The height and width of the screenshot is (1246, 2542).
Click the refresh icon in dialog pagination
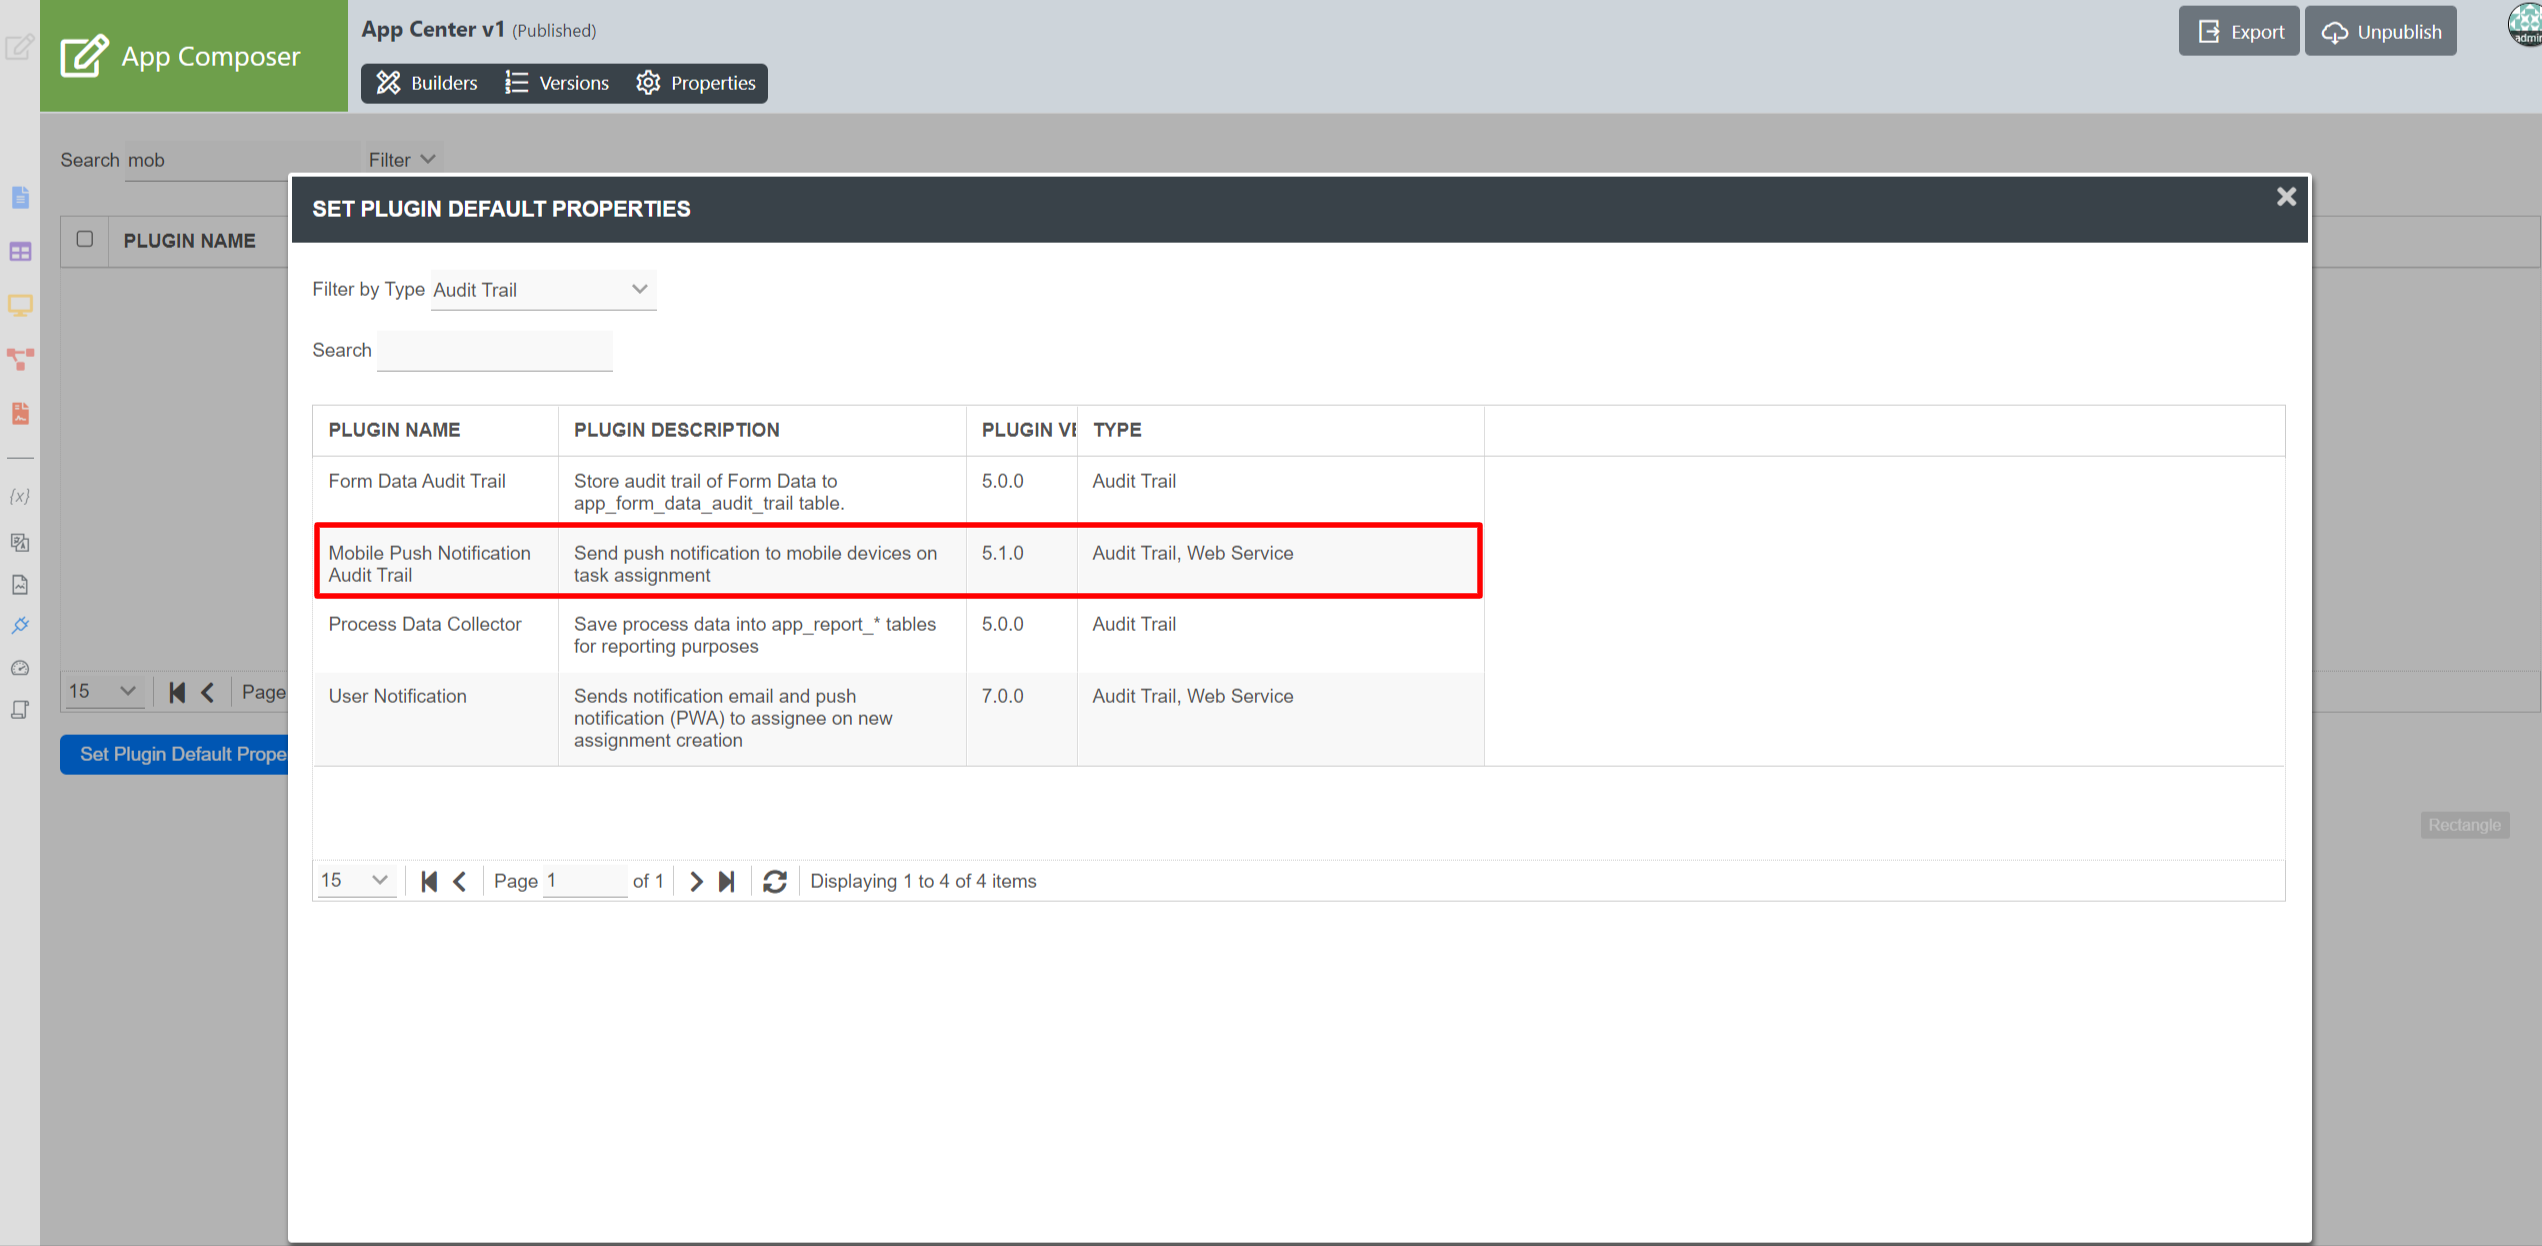(775, 881)
